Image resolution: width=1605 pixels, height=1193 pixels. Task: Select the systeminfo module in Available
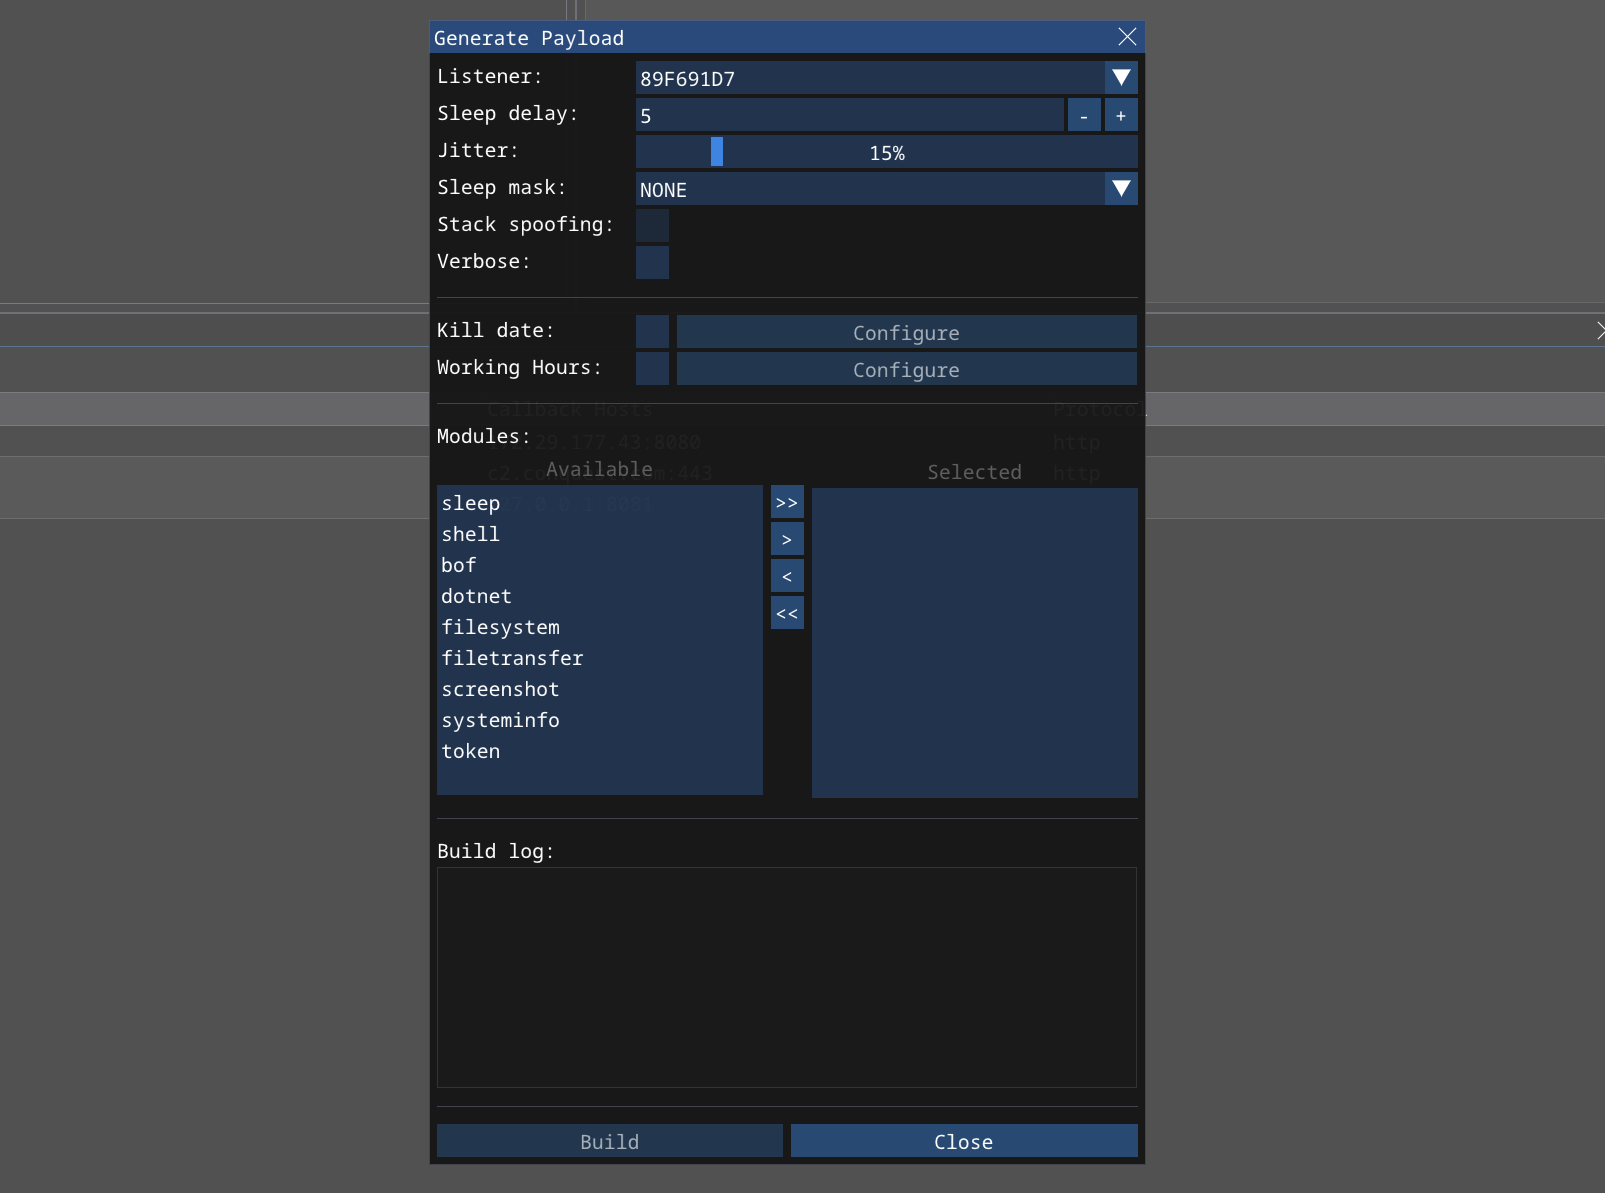click(x=500, y=720)
